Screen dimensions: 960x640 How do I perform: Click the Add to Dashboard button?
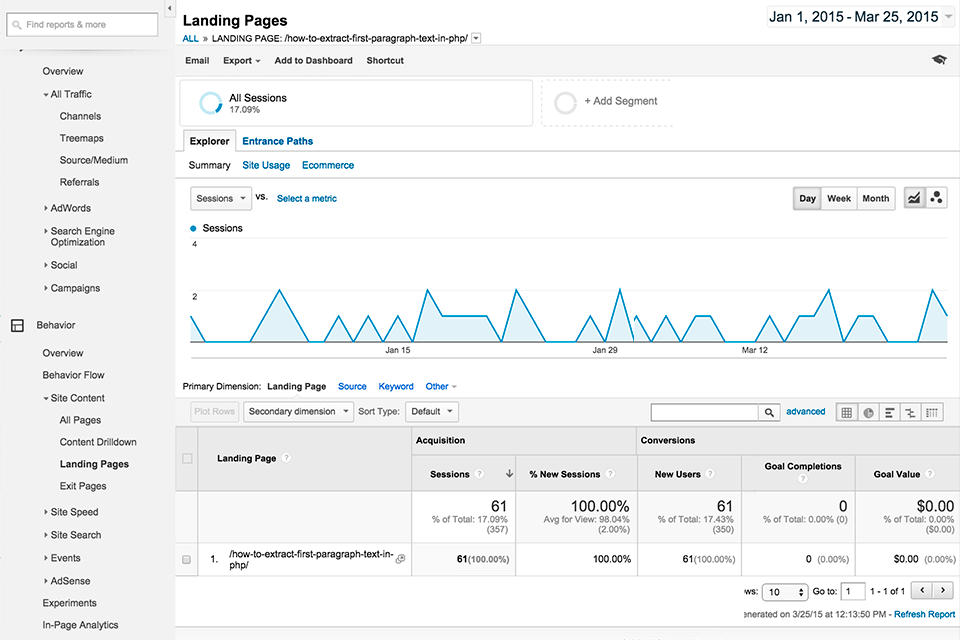pyautogui.click(x=313, y=60)
